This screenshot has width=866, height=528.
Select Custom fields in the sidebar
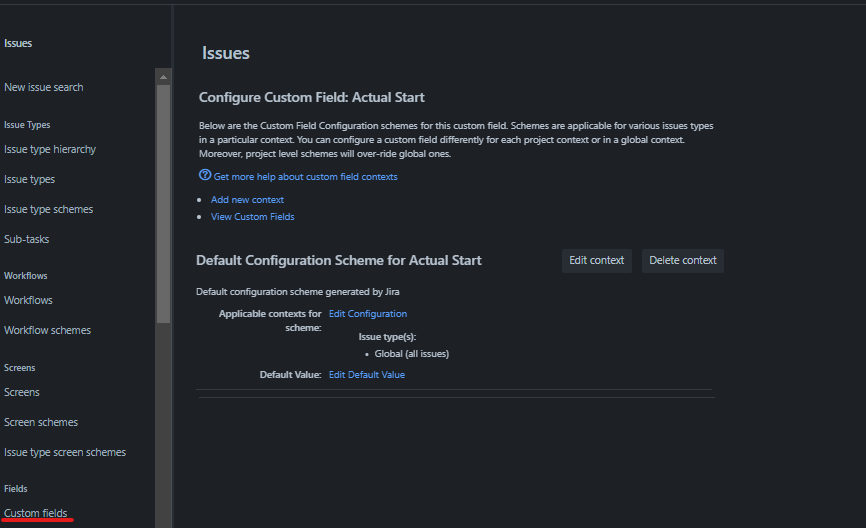(x=36, y=514)
